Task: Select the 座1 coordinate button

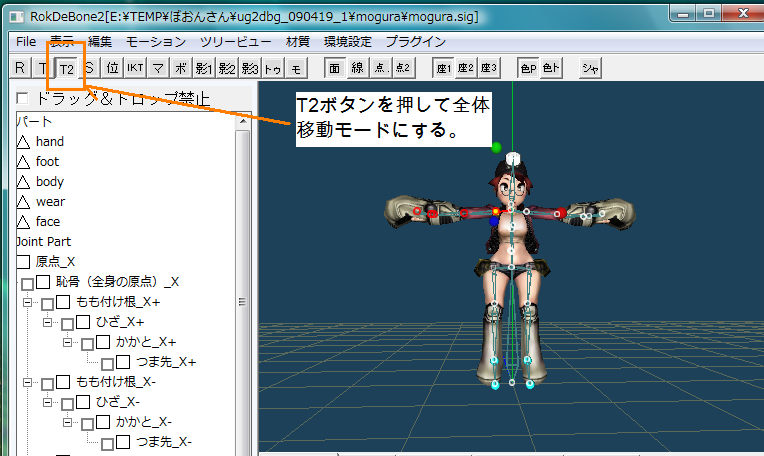Action: (x=443, y=68)
